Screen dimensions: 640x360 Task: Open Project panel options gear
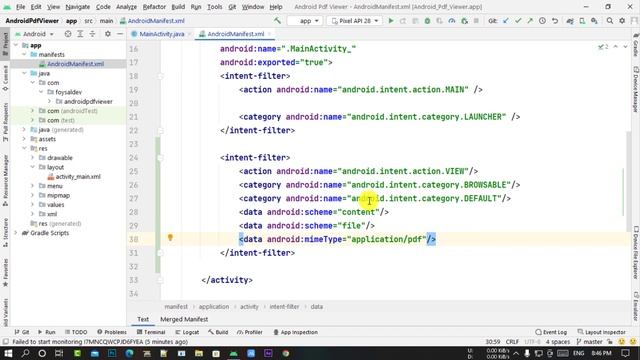click(x=108, y=34)
